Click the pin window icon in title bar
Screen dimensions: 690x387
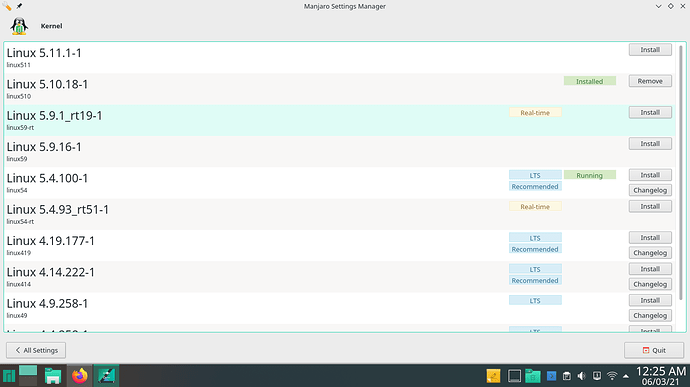tap(19, 6)
